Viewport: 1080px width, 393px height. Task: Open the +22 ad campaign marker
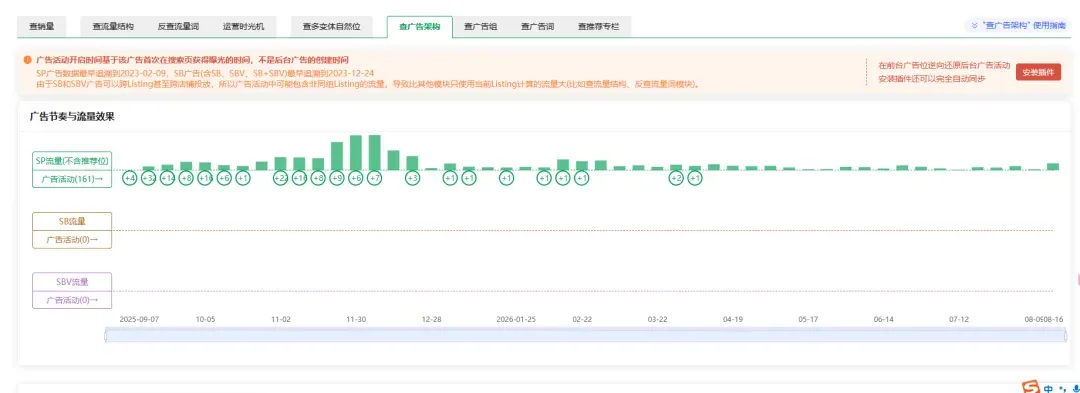[280, 178]
